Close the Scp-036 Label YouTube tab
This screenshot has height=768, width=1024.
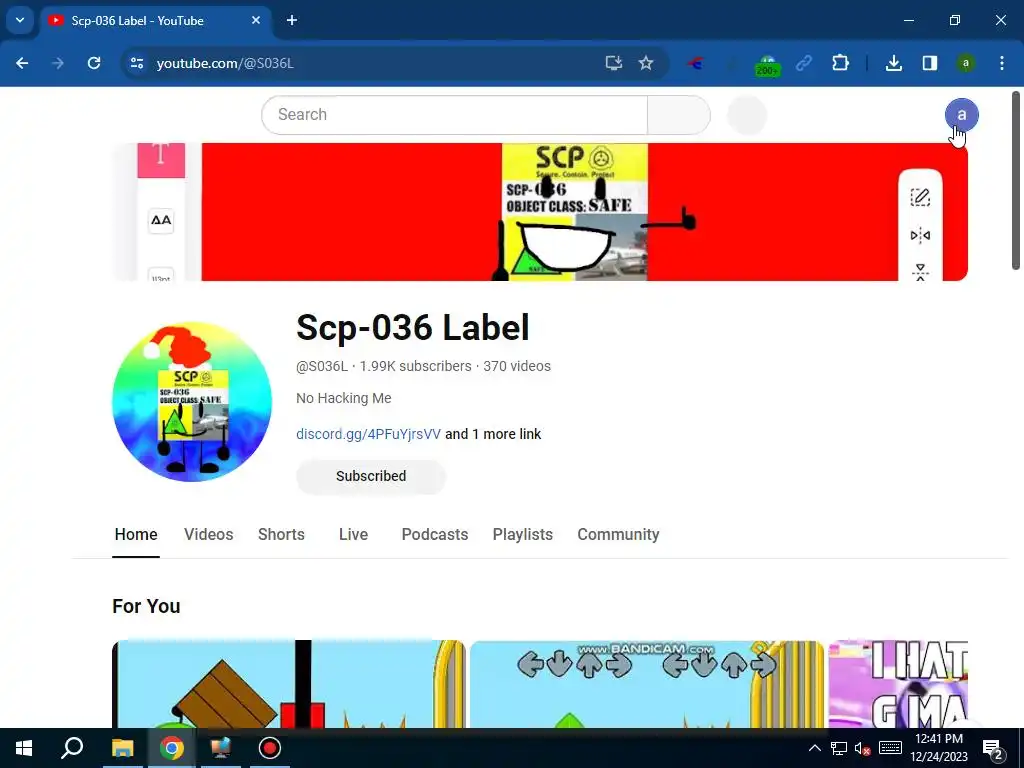(256, 20)
